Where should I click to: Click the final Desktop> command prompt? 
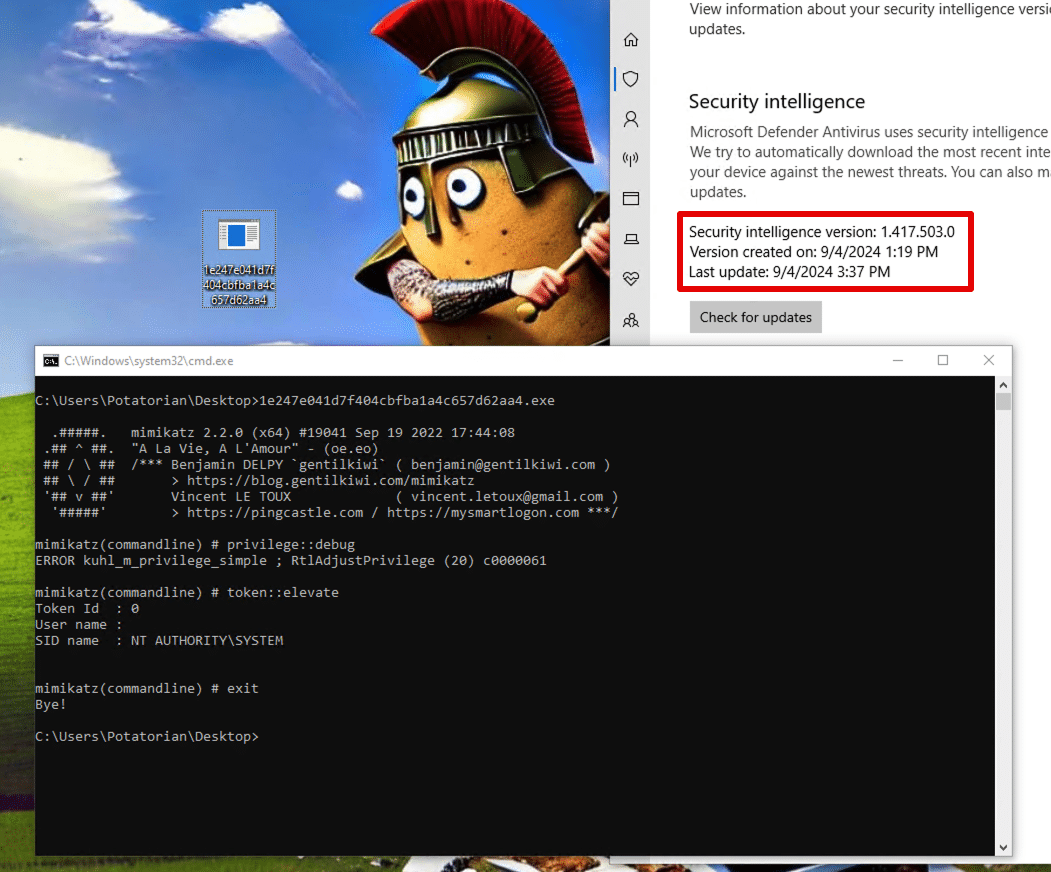[x=147, y=737]
